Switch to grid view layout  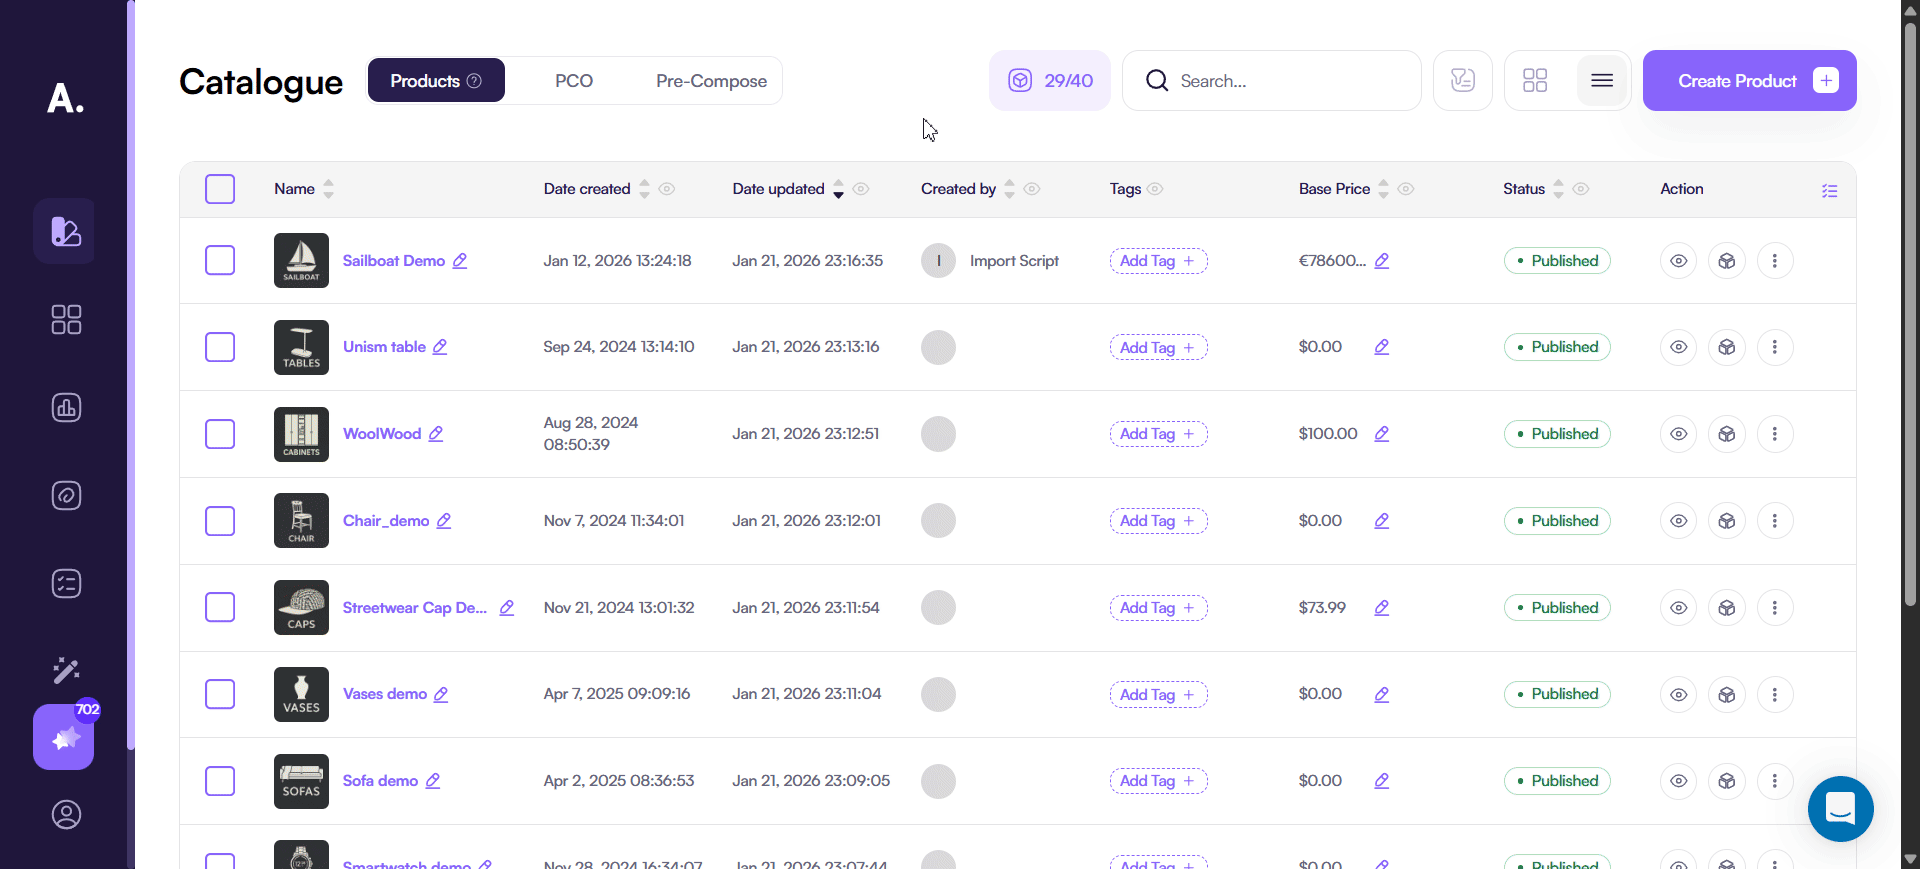point(1535,81)
